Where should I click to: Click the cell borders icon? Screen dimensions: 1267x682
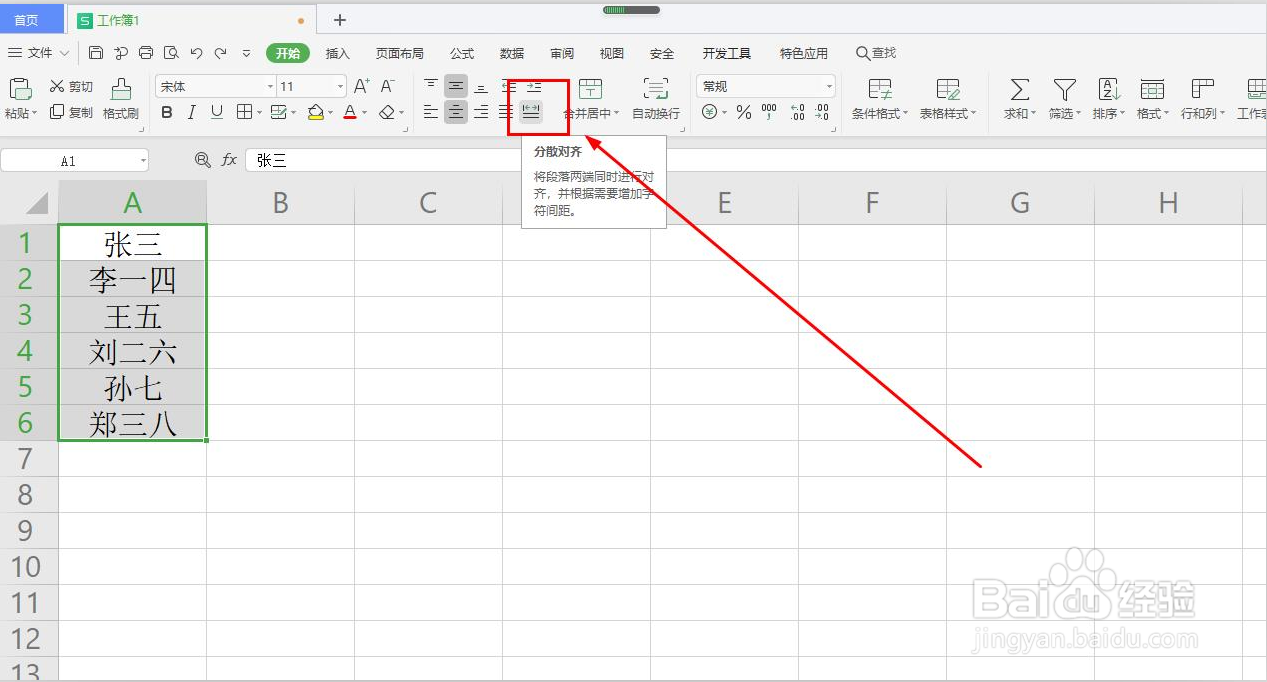click(x=243, y=113)
